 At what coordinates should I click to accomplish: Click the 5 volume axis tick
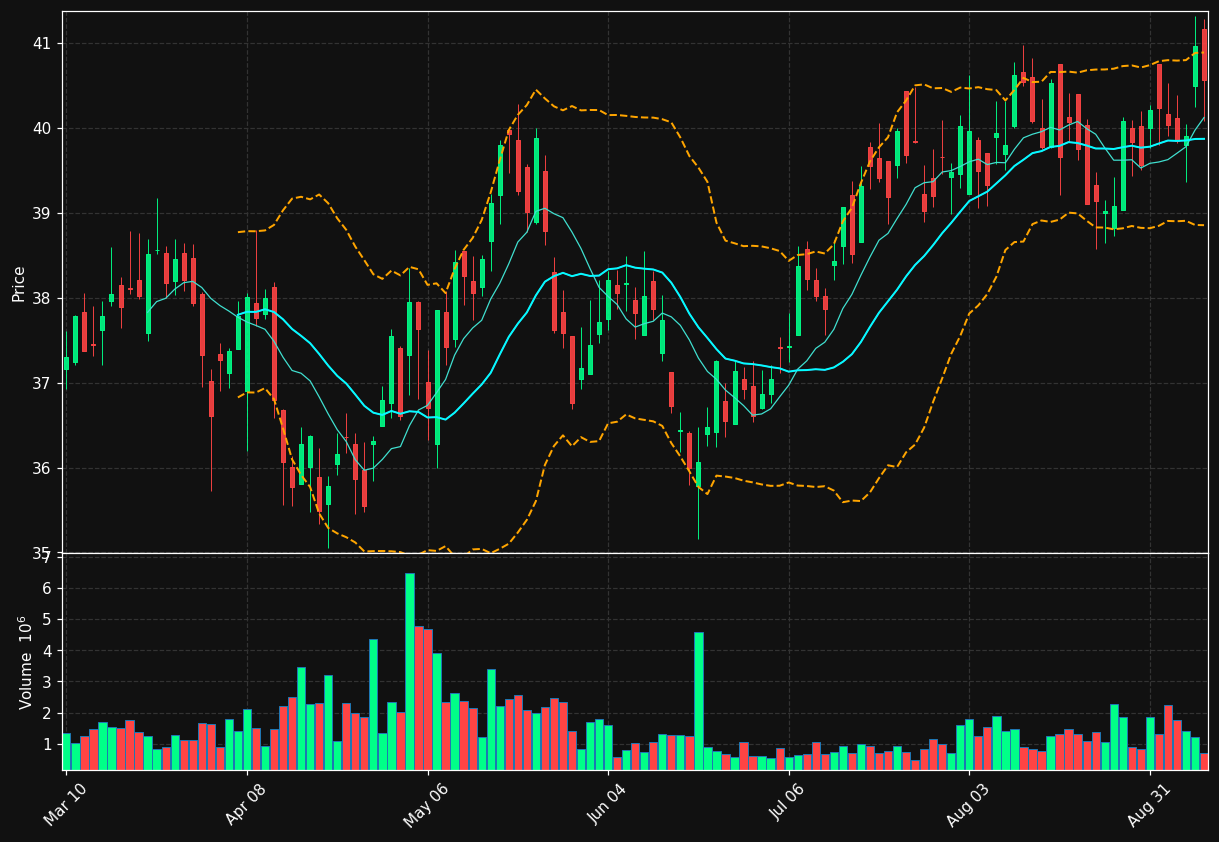[x=45, y=620]
